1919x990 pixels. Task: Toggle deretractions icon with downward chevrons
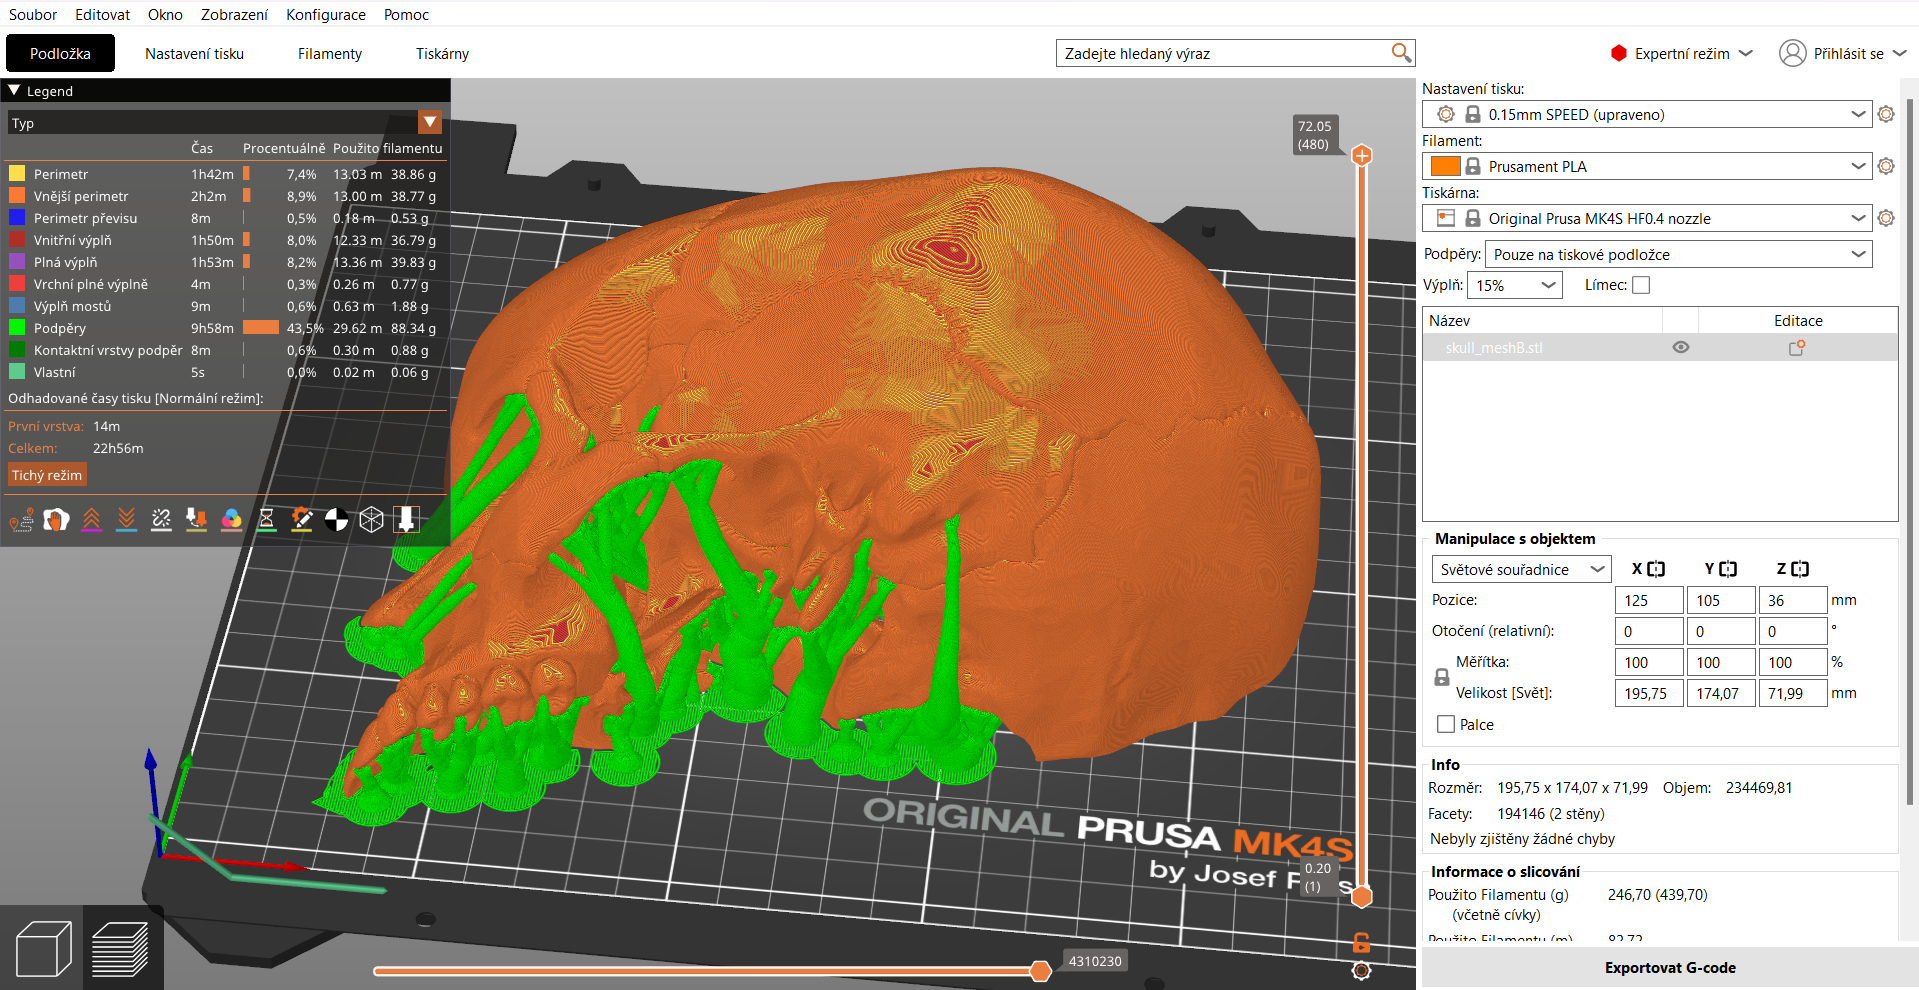126,520
